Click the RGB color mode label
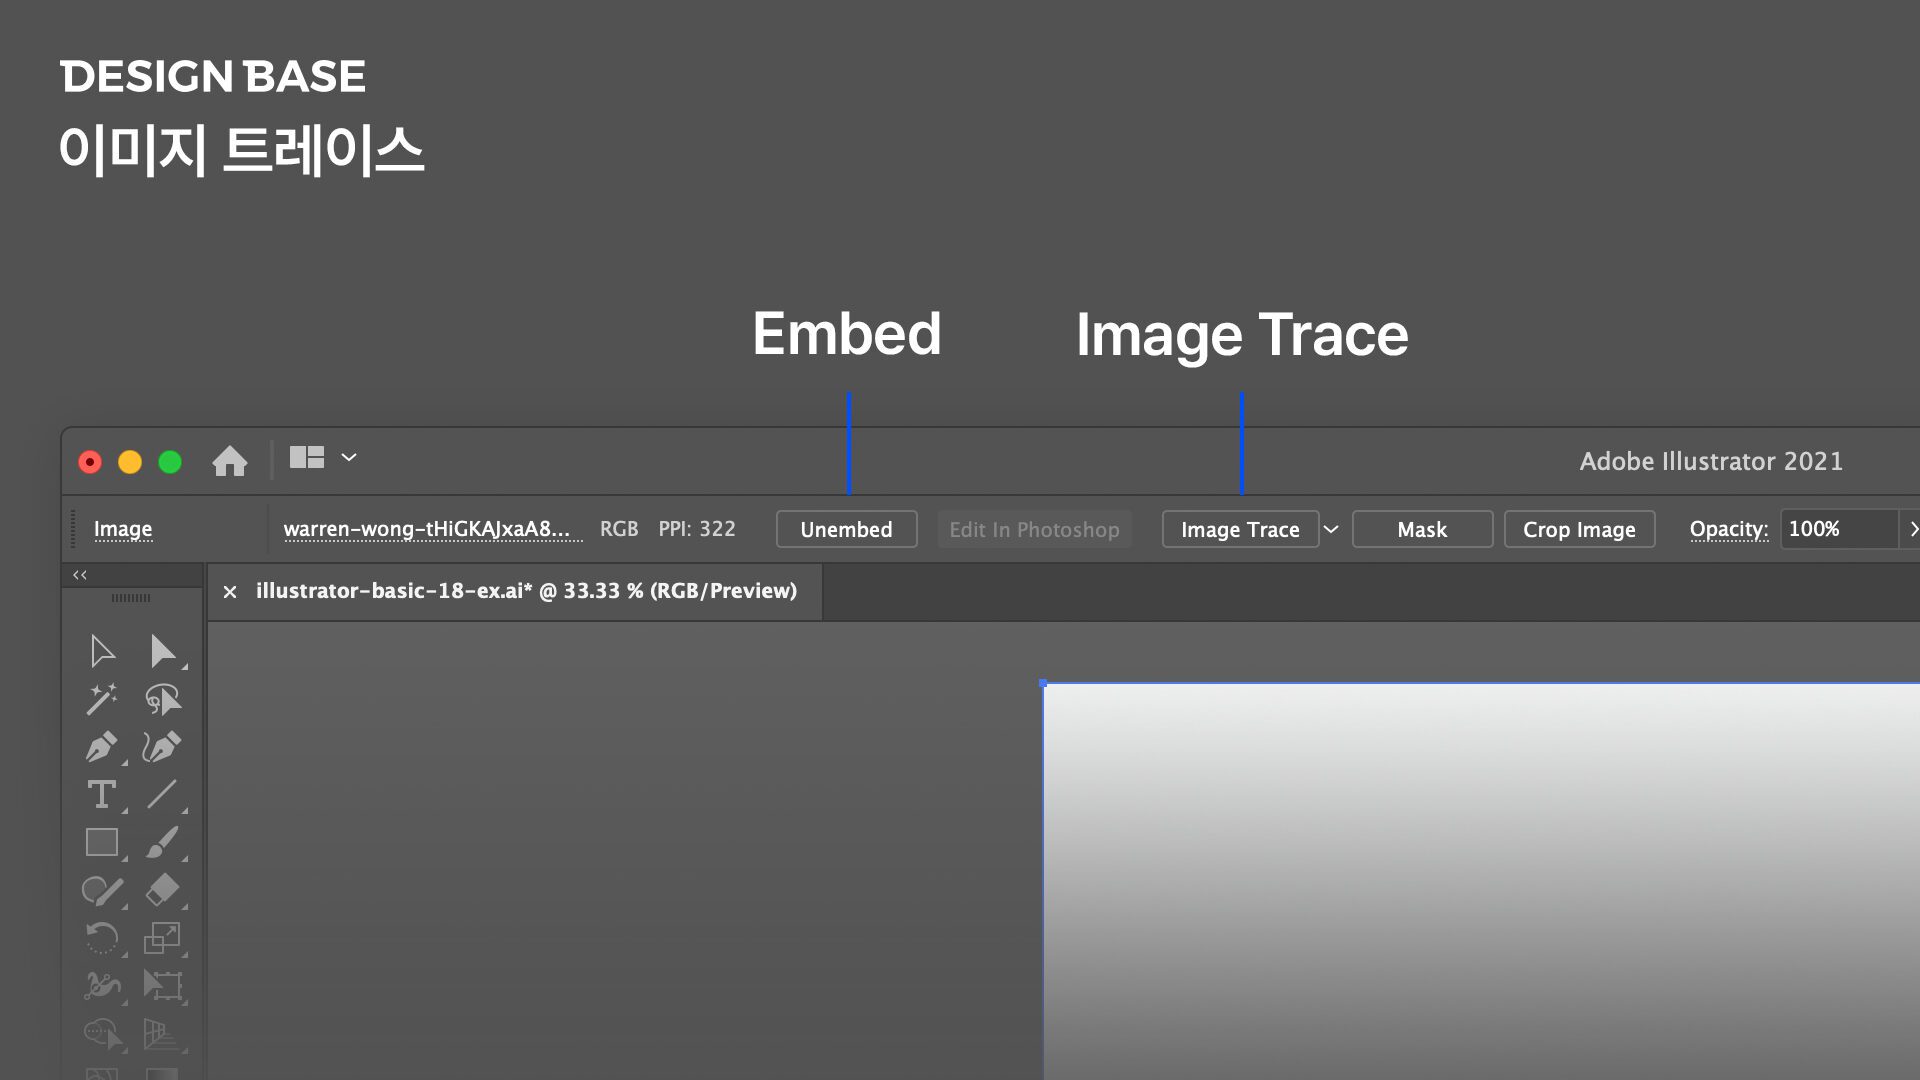The image size is (1920, 1080). pos(619,529)
